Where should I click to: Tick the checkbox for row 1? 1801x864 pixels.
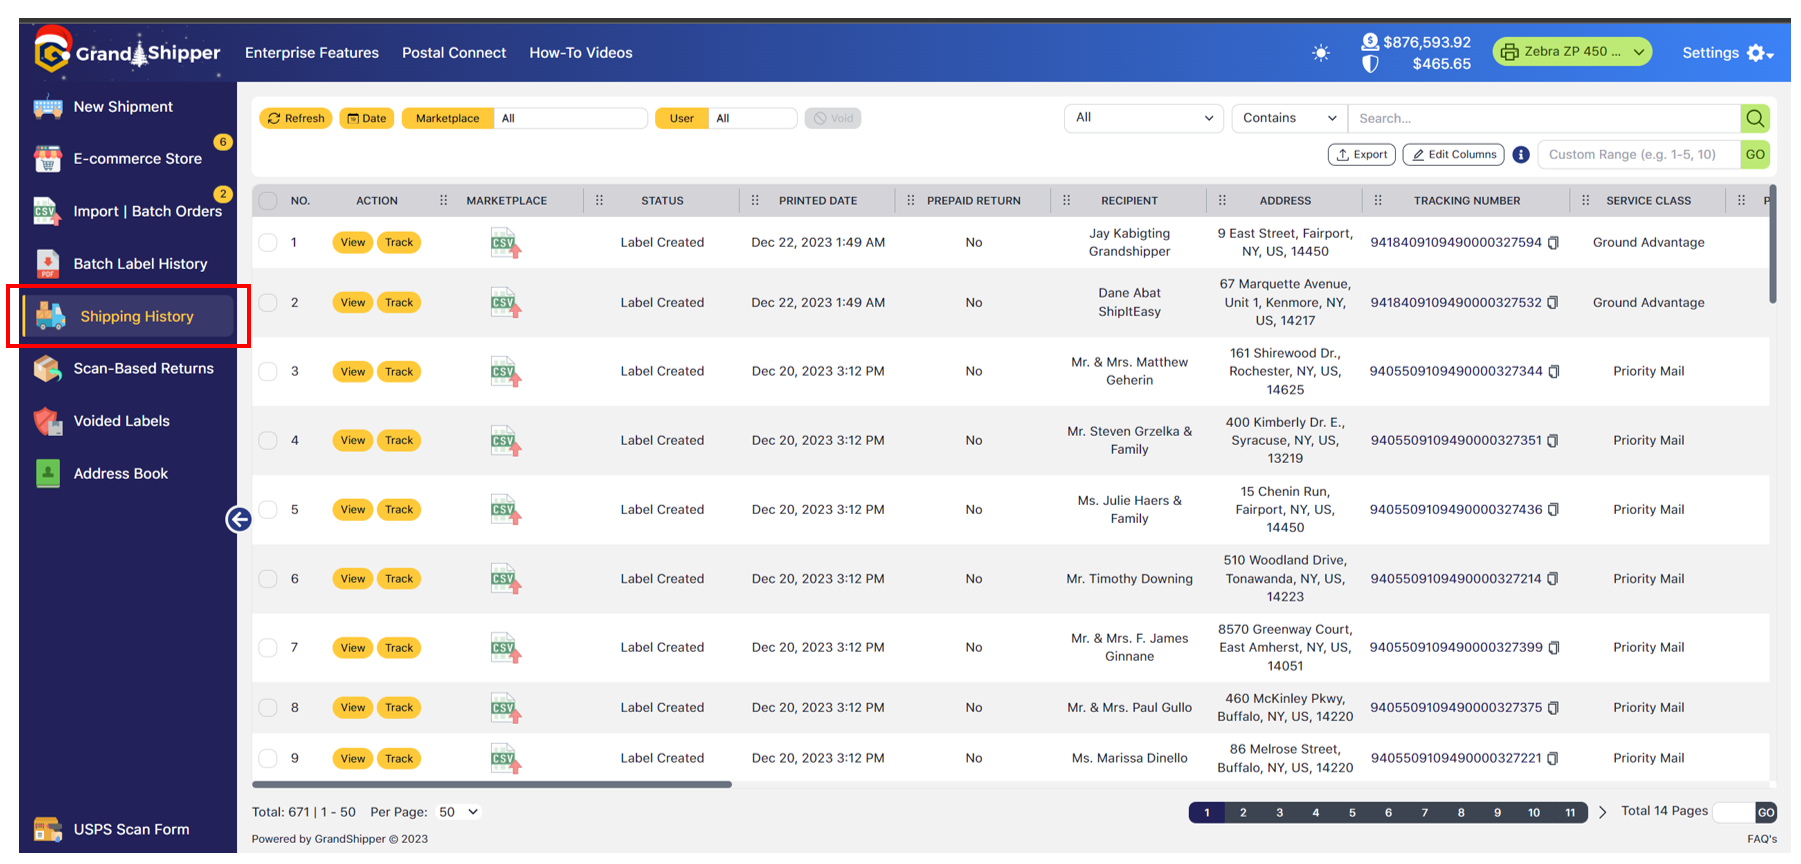[x=268, y=242]
